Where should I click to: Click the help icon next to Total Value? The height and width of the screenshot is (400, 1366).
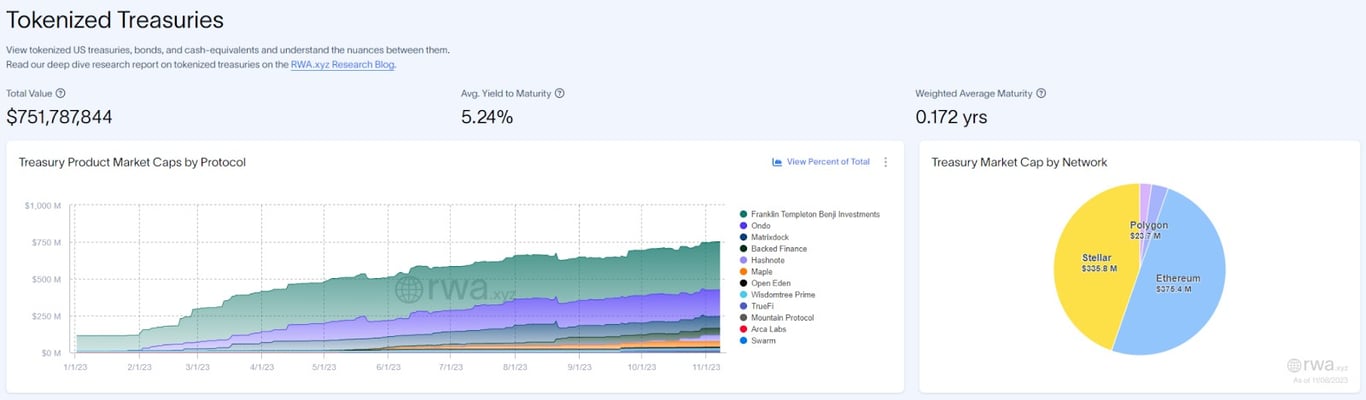(61, 93)
